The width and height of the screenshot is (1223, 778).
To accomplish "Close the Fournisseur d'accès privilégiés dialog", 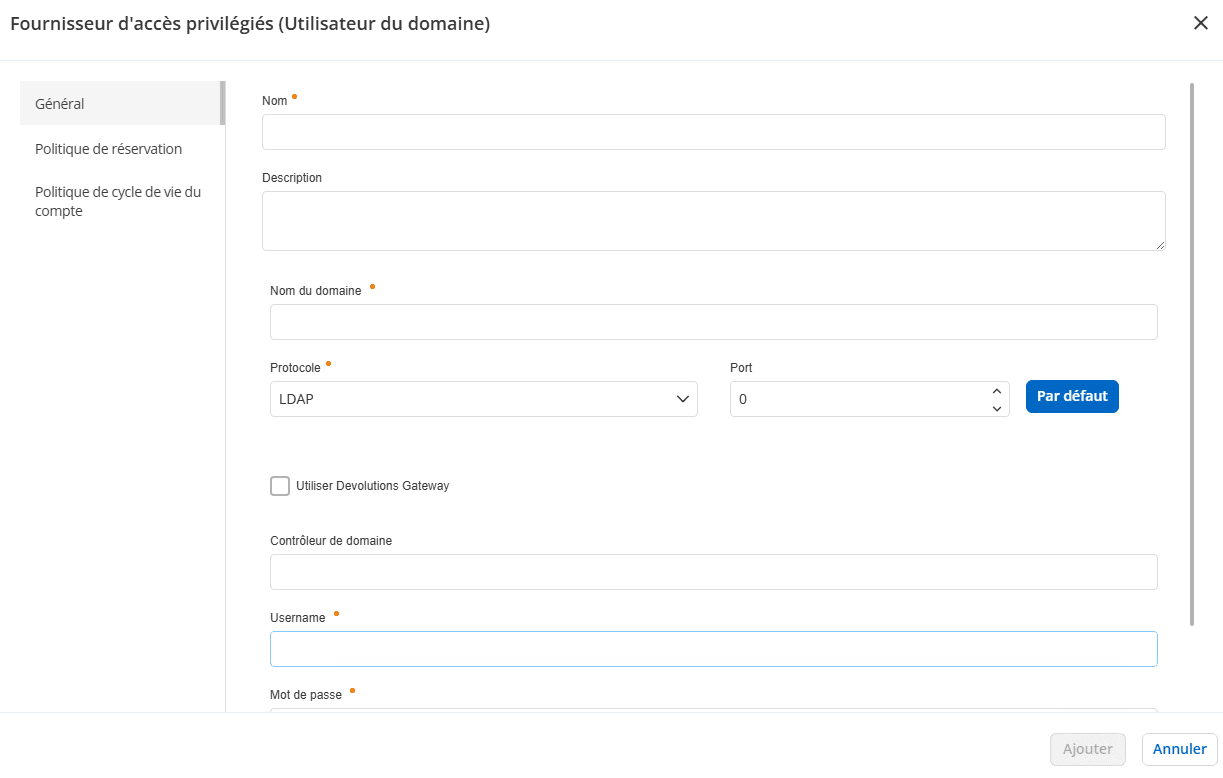I will click(1201, 23).
